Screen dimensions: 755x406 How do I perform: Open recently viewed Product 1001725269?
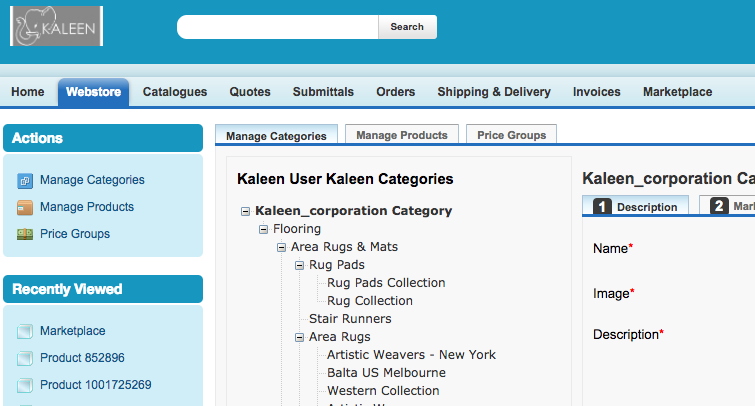(x=95, y=385)
